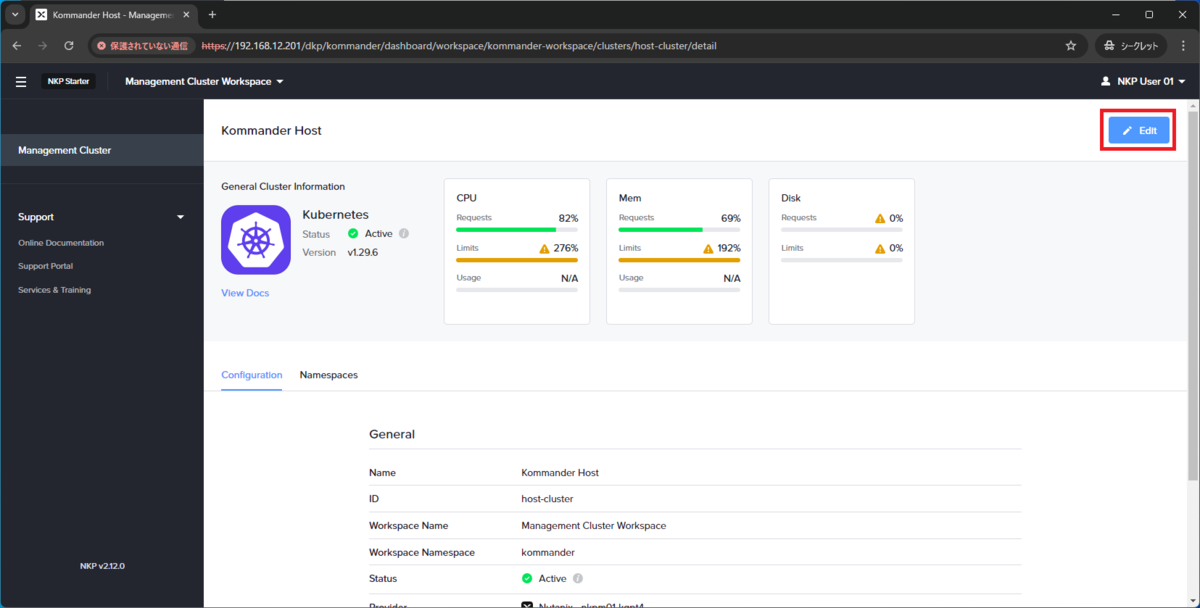
Task: Open the hamburger navigation menu
Action: click(21, 81)
